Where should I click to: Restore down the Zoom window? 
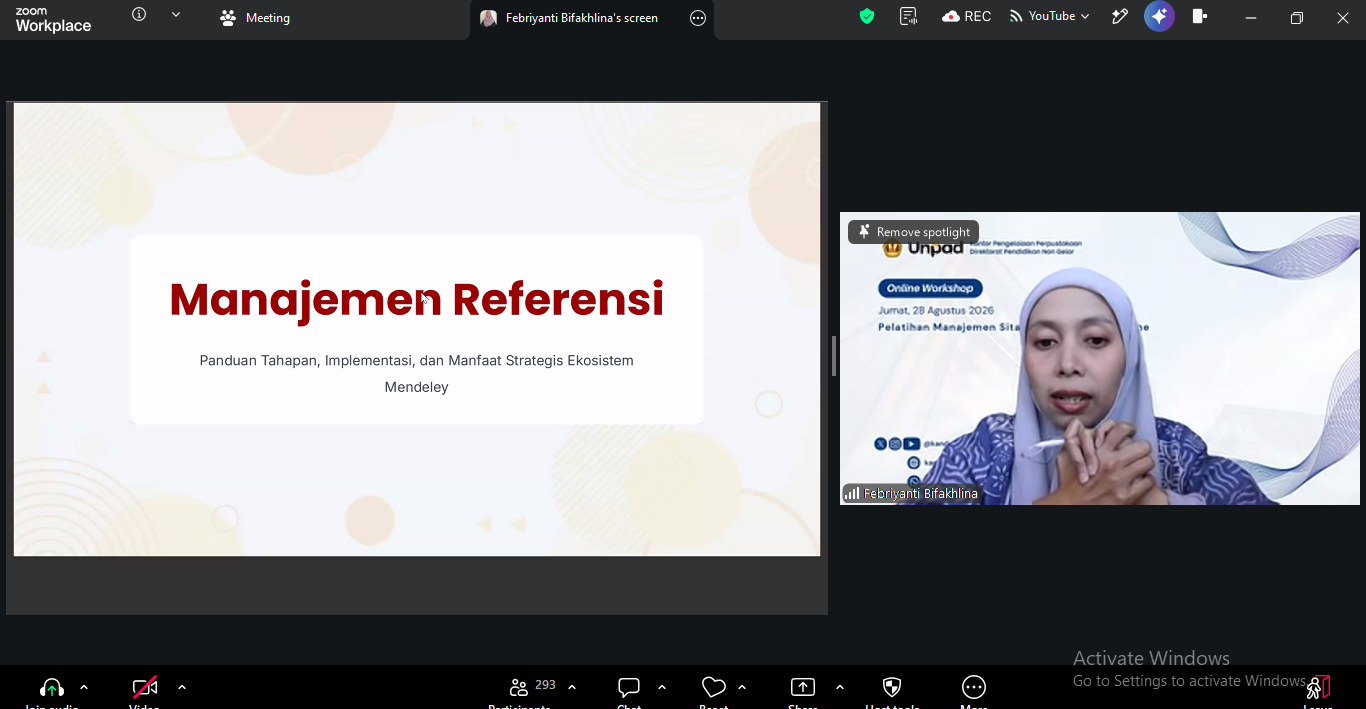tap(1297, 18)
